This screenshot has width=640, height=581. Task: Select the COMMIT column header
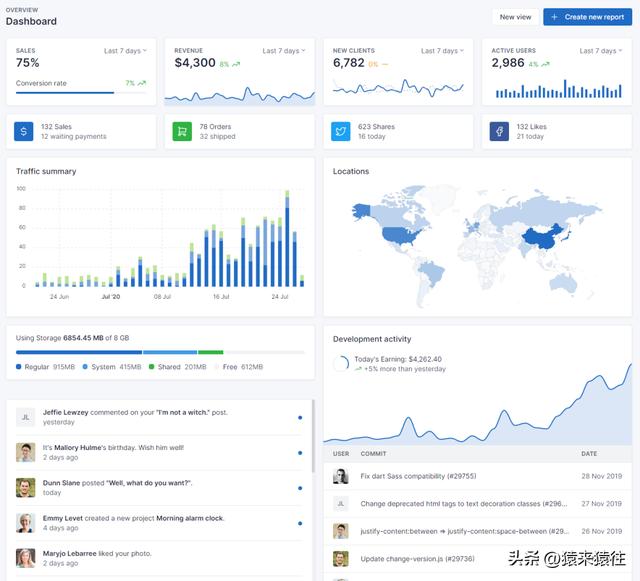(x=373, y=454)
